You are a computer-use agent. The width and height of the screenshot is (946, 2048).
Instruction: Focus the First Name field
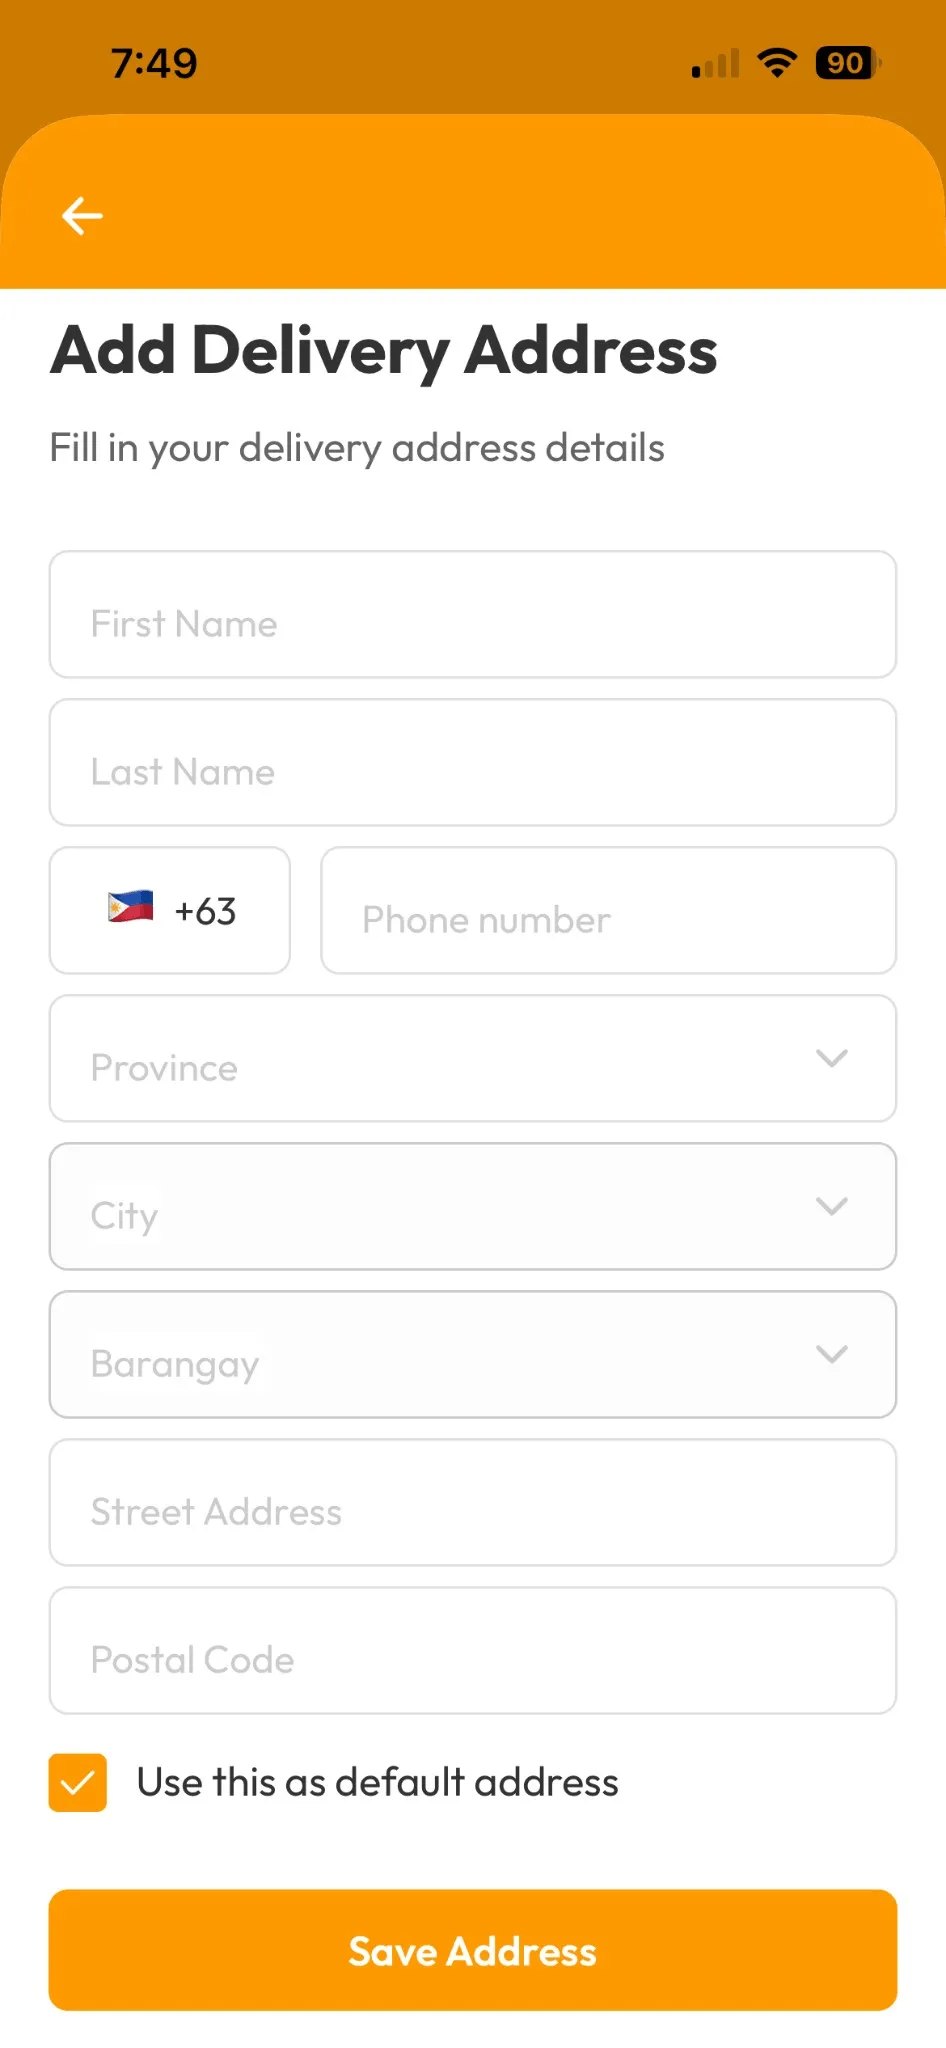pyautogui.click(x=472, y=614)
